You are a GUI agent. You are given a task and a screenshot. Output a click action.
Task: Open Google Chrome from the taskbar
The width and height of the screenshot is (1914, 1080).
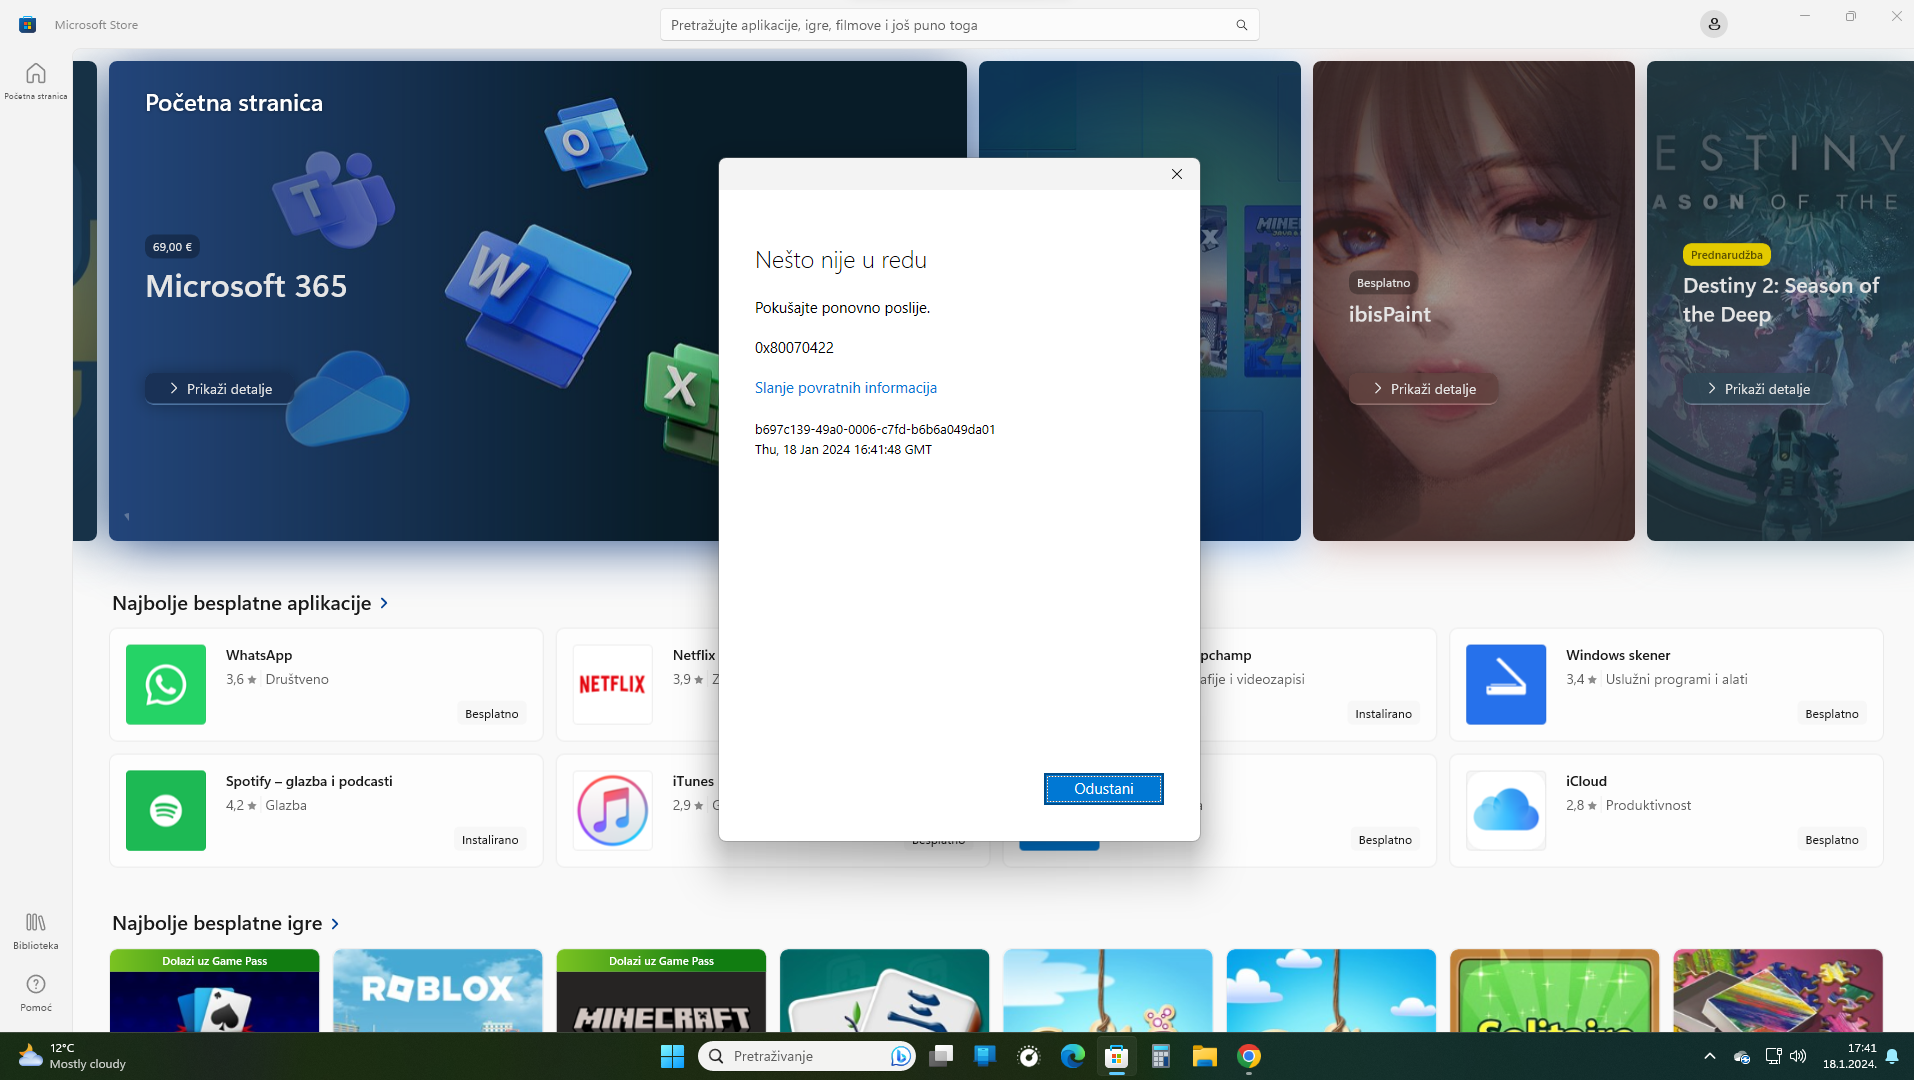(1248, 1056)
